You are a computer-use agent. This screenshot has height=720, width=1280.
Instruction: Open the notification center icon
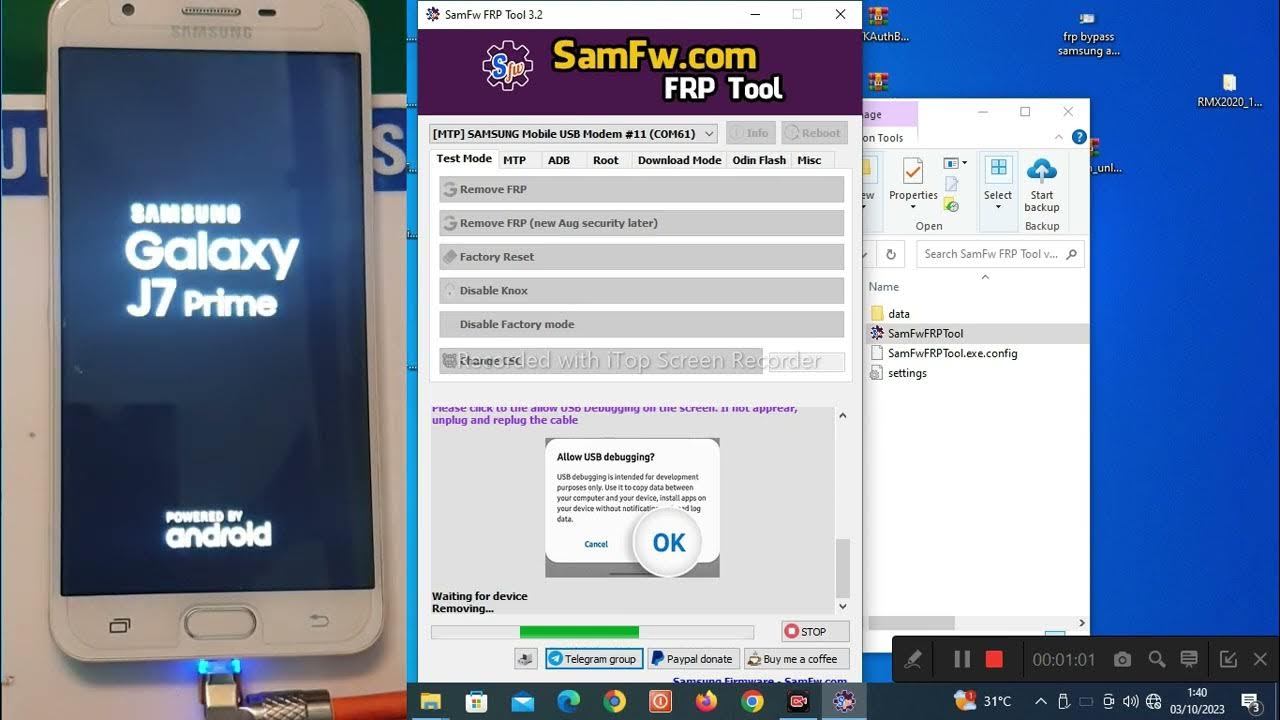click(x=1250, y=701)
